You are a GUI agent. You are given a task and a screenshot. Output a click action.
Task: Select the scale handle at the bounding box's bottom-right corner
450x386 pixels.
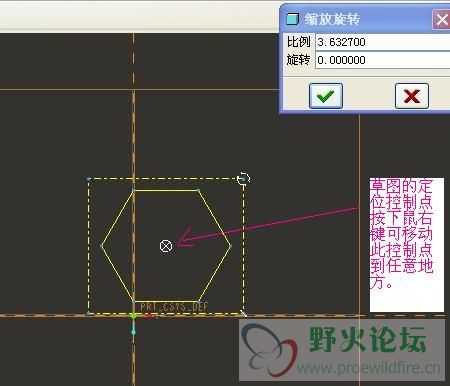[x=243, y=313]
